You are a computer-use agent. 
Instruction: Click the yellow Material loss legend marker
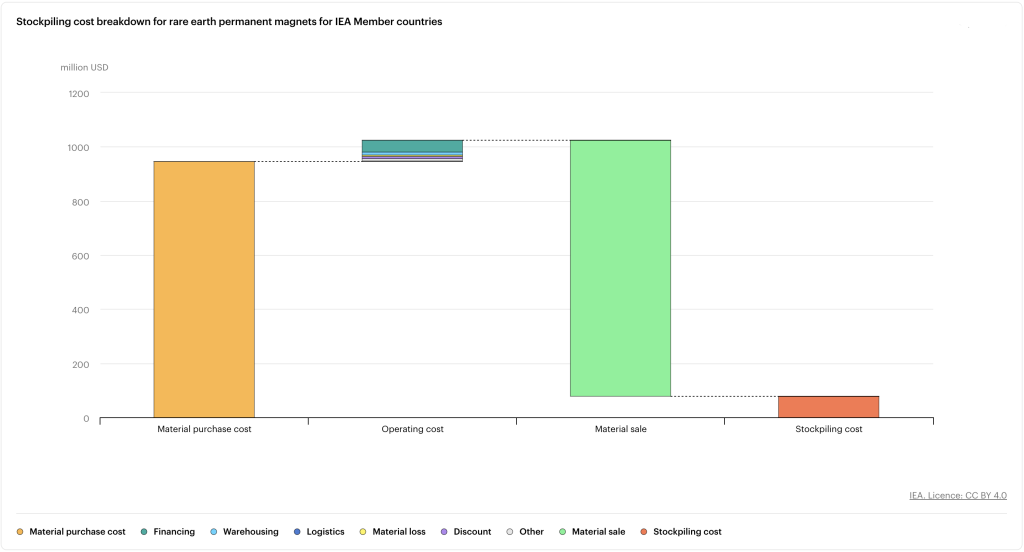(363, 532)
